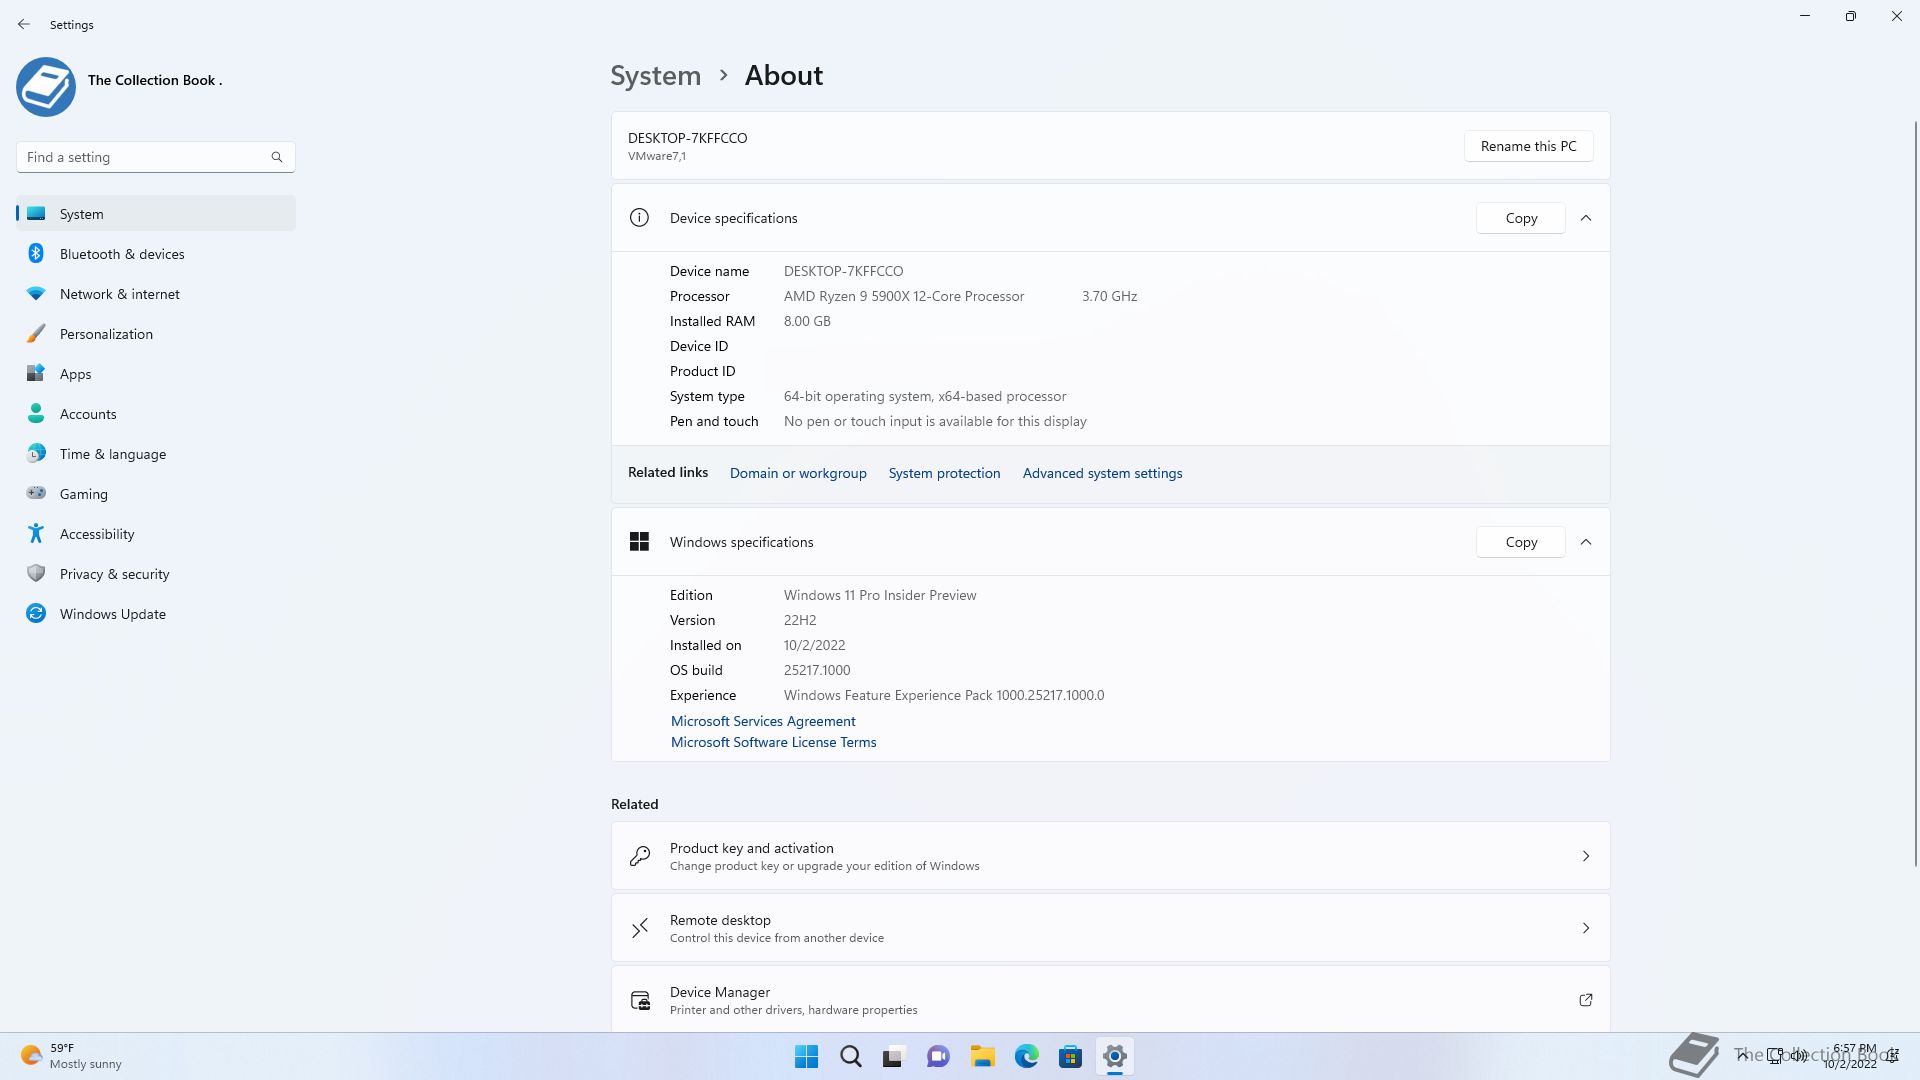Launch Chat app from taskbar
The image size is (1920, 1080).
(x=938, y=1056)
